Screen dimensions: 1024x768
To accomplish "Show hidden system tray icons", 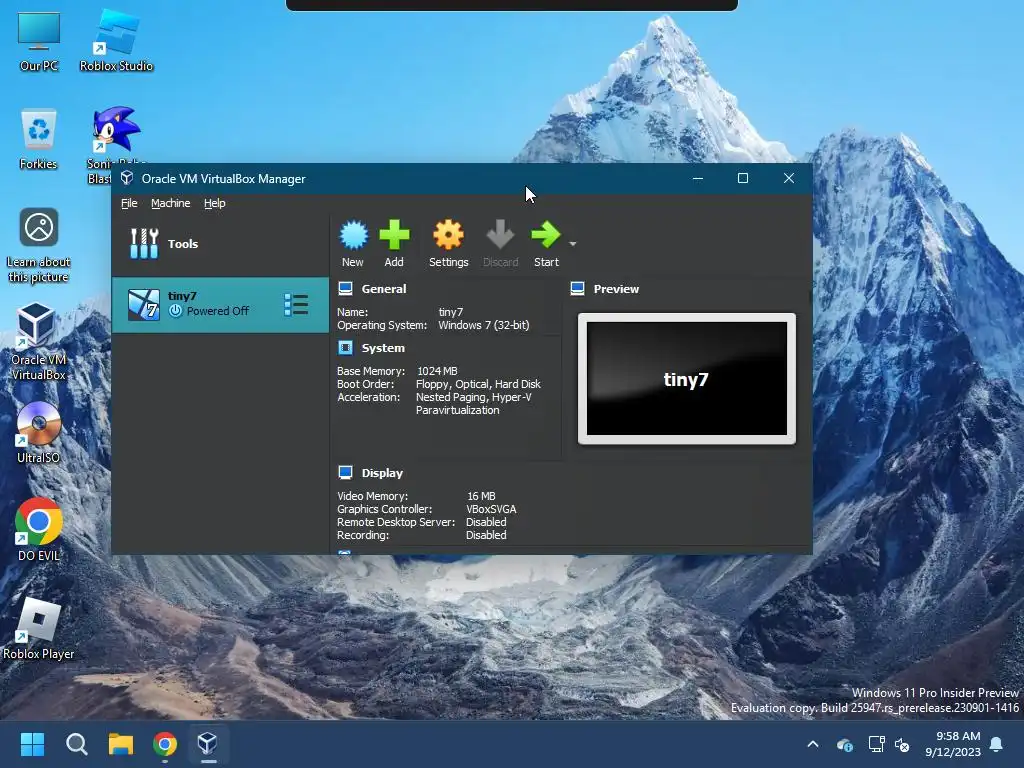I will click(813, 744).
